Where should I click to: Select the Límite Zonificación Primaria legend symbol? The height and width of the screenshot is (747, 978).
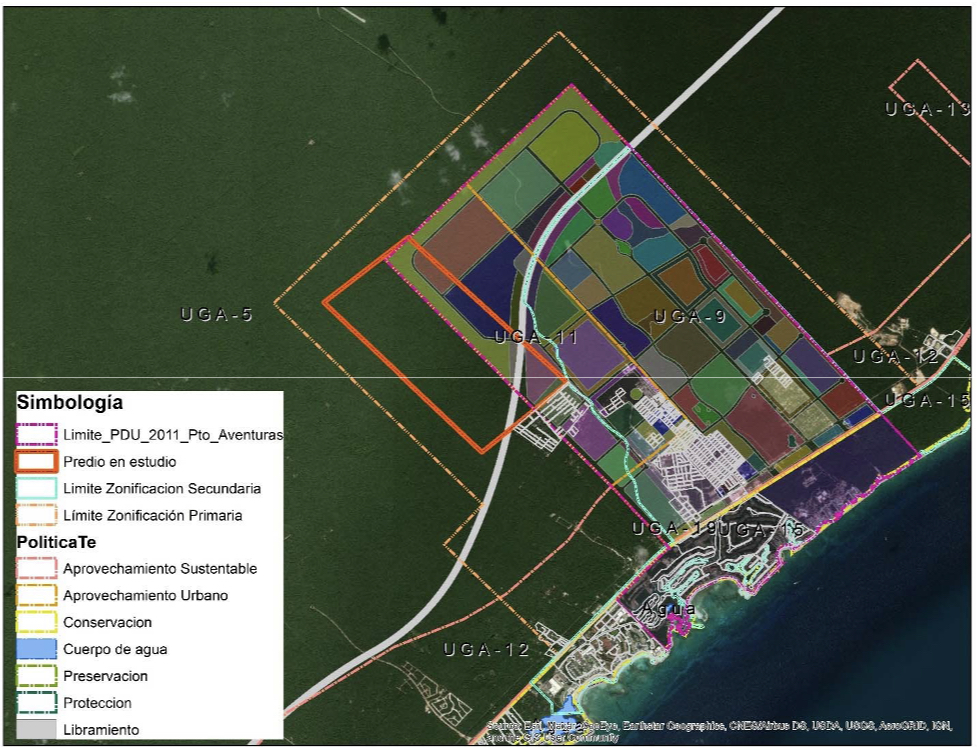click(x=36, y=515)
